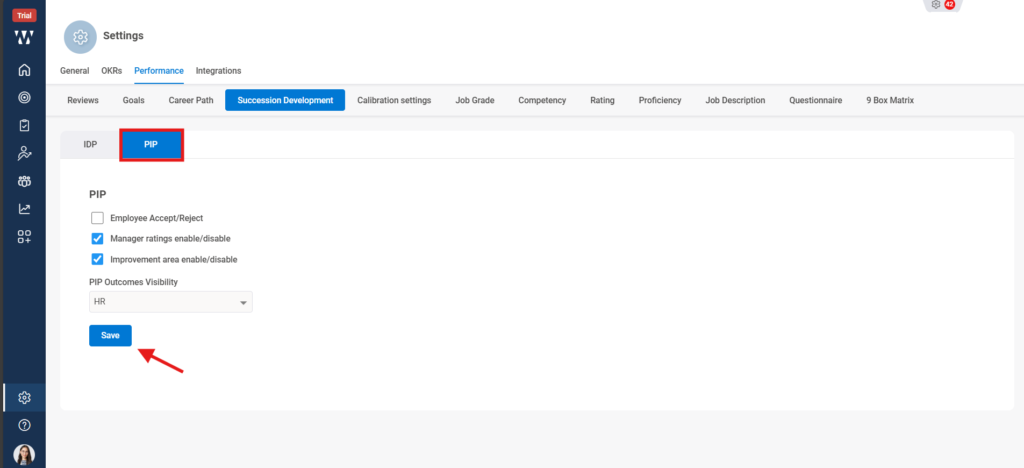Go to Reviews sub-tab

[x=83, y=101]
